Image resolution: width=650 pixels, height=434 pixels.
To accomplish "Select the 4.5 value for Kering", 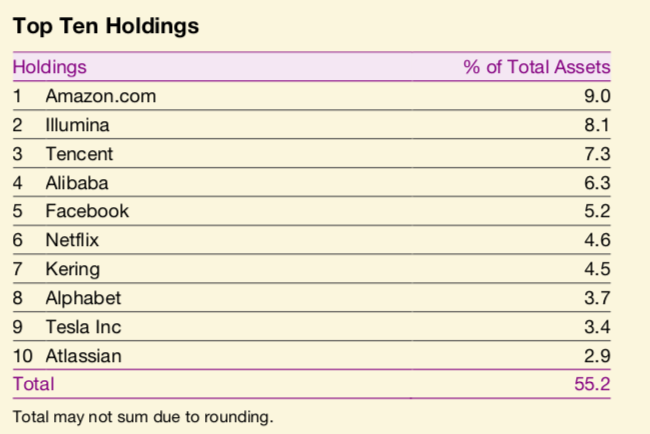I will [598, 269].
